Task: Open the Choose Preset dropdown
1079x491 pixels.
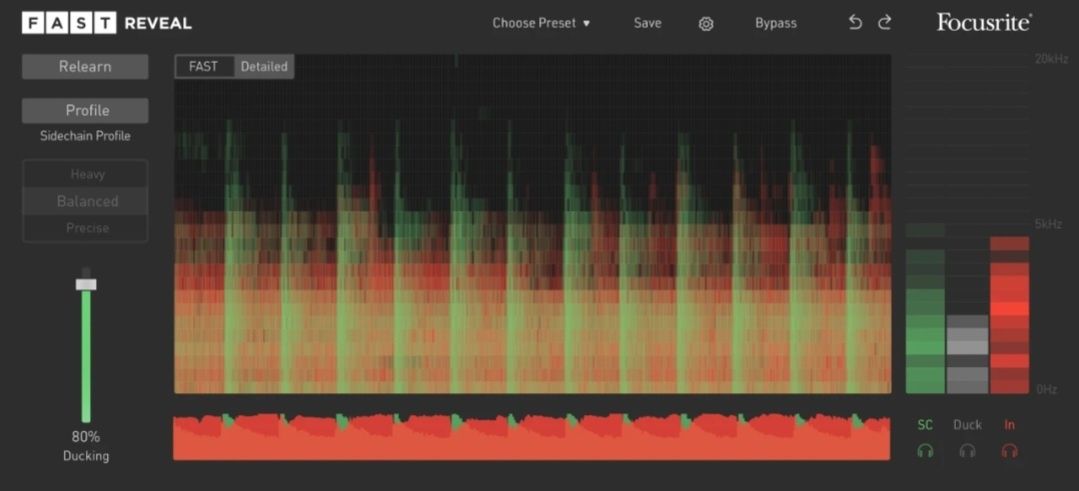Action: pos(541,23)
